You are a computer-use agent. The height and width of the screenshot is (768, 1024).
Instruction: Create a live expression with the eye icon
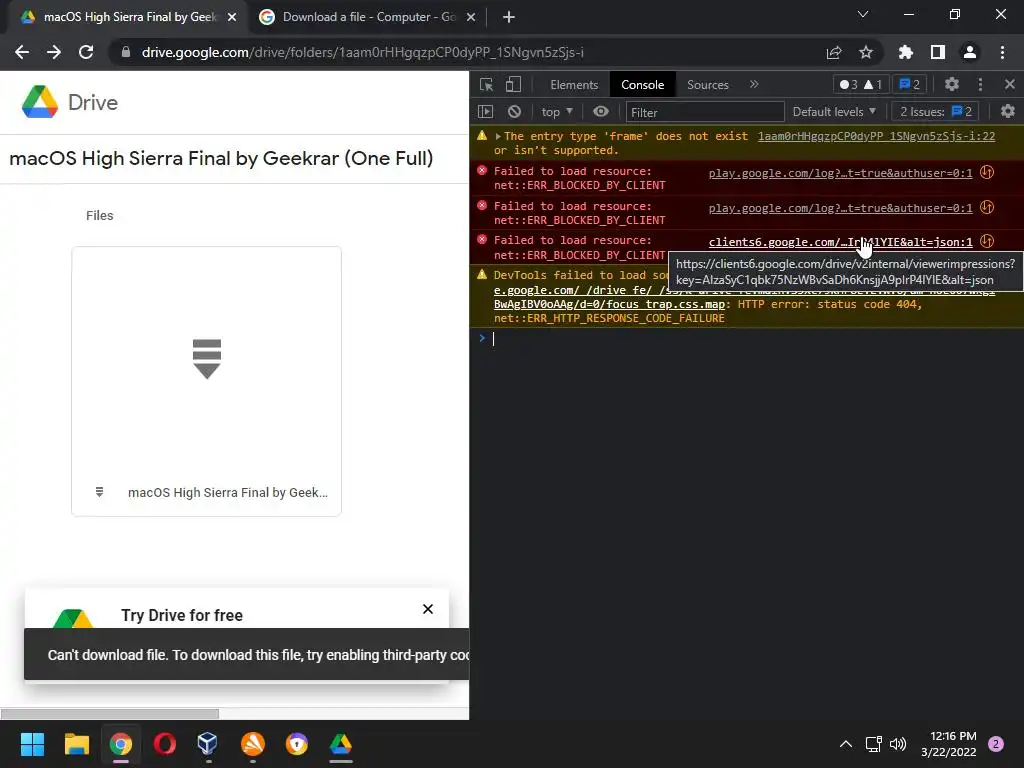(x=601, y=112)
